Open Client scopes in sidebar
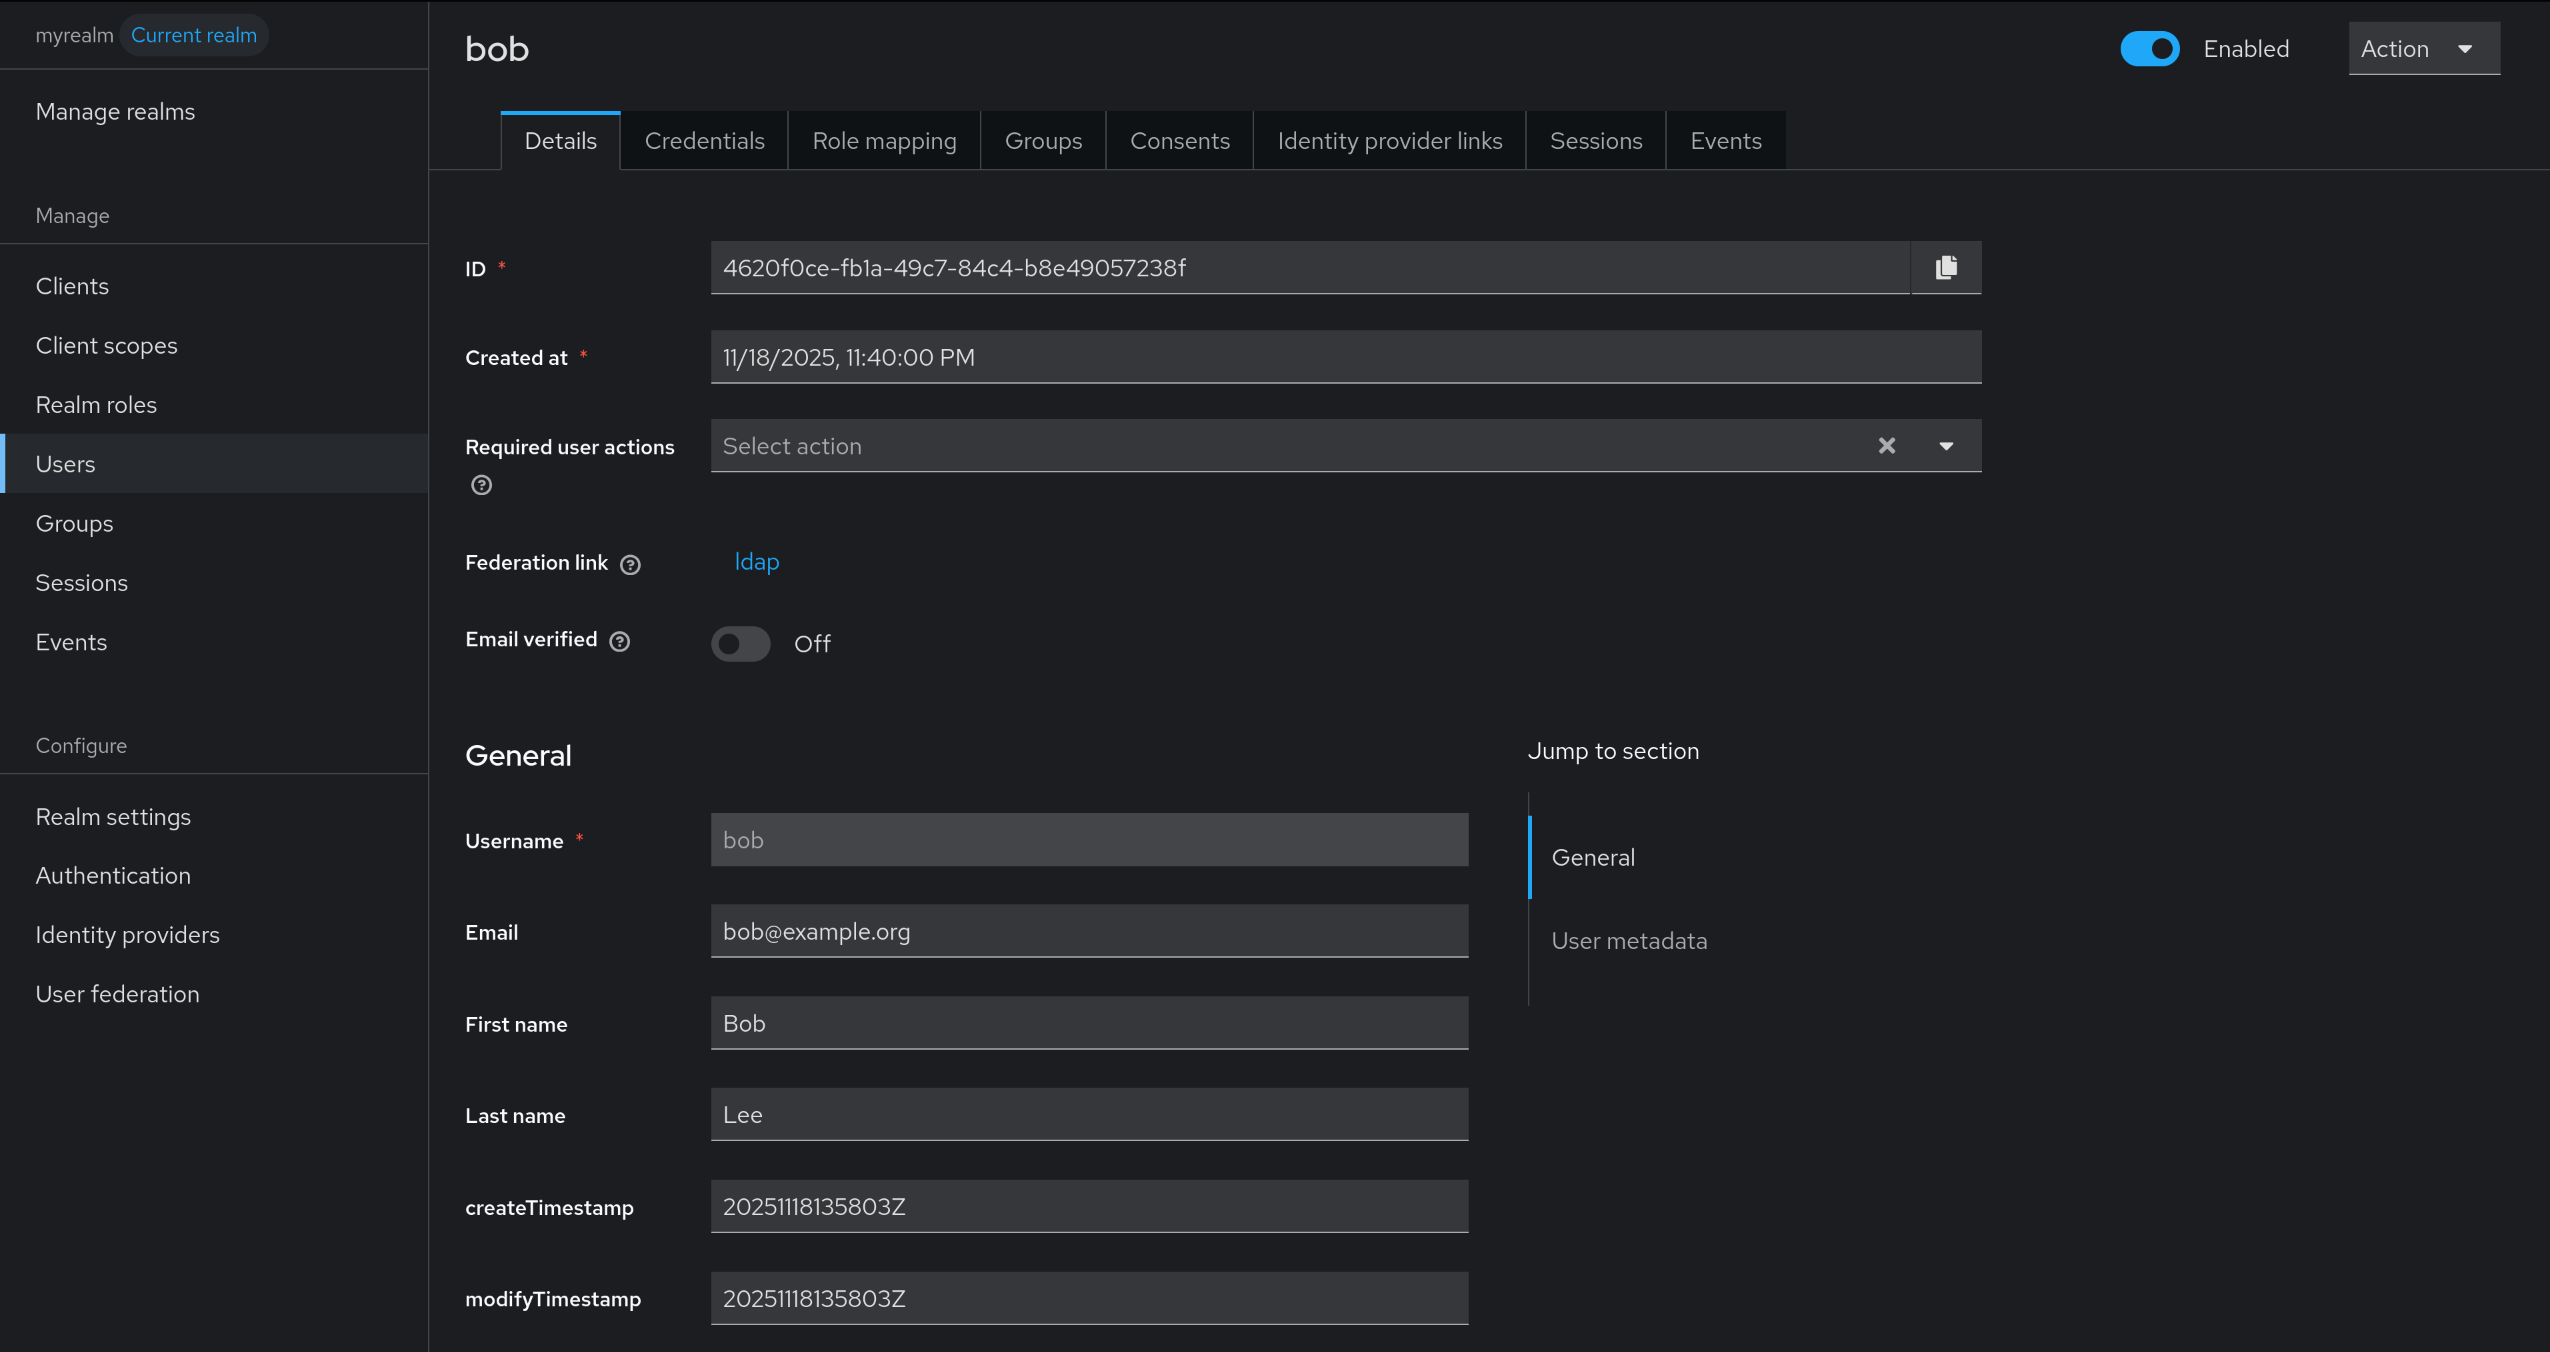This screenshot has width=2550, height=1352. click(106, 345)
